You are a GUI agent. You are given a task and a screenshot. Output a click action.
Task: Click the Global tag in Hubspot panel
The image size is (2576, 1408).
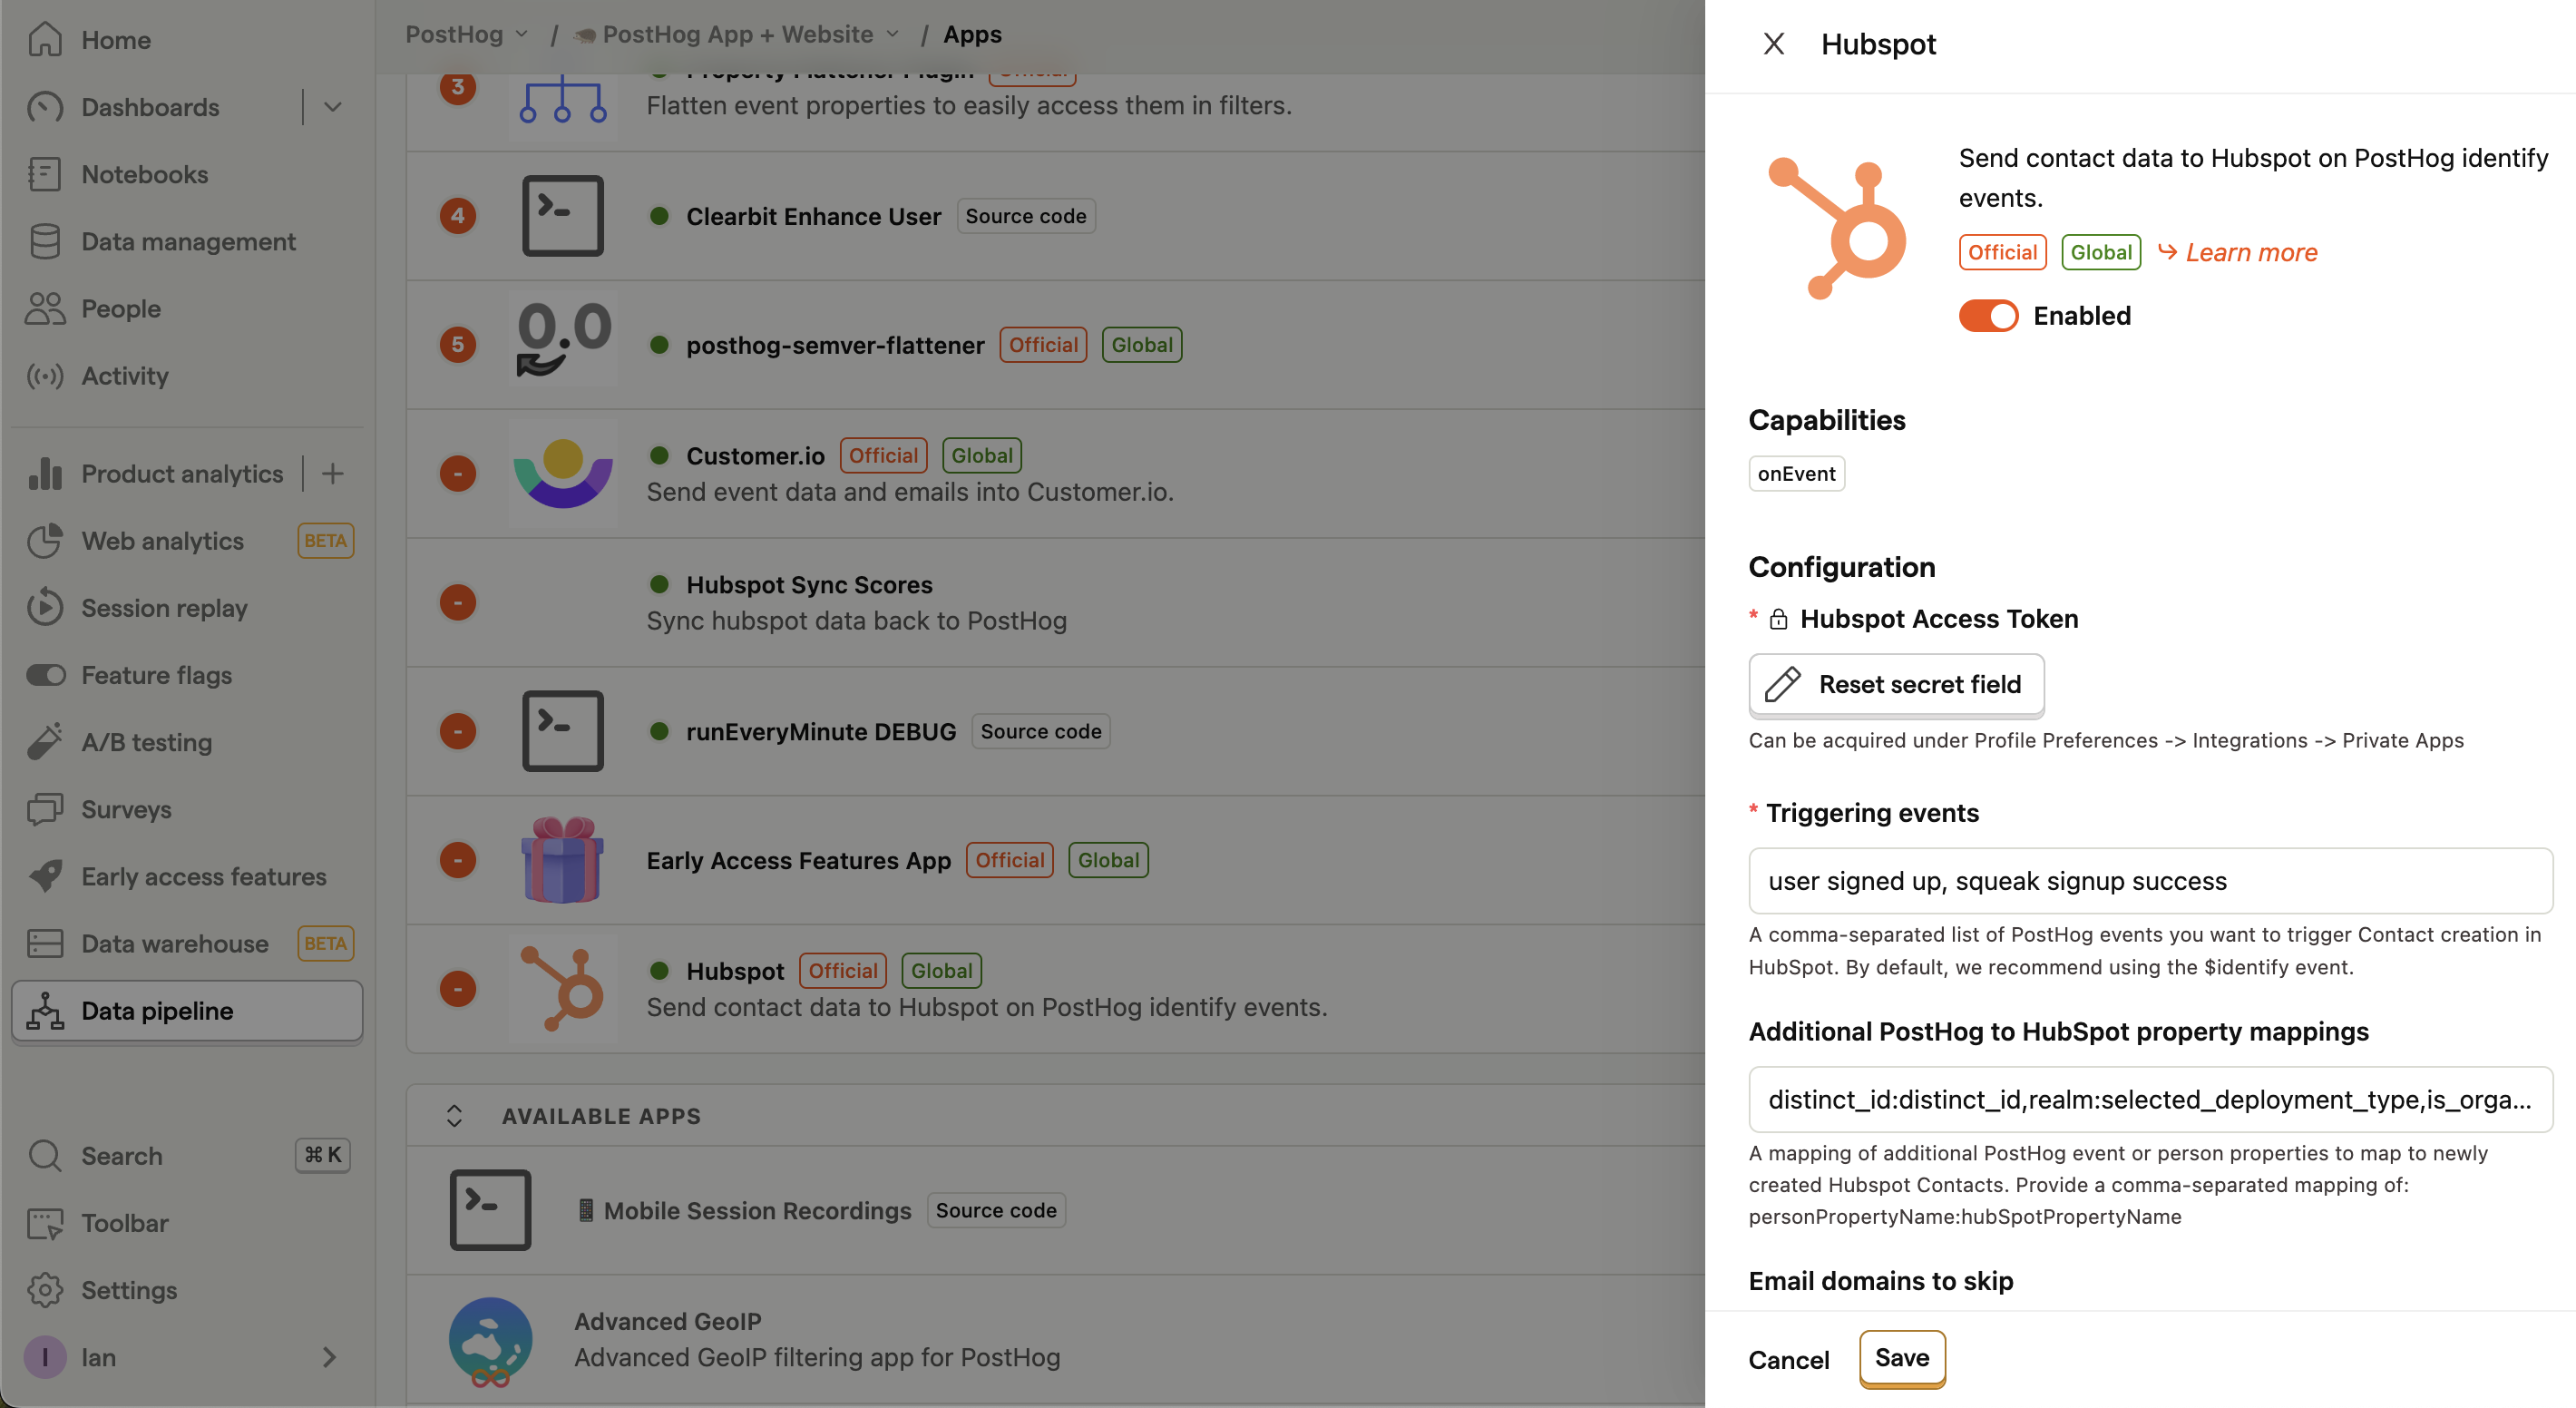point(2100,252)
